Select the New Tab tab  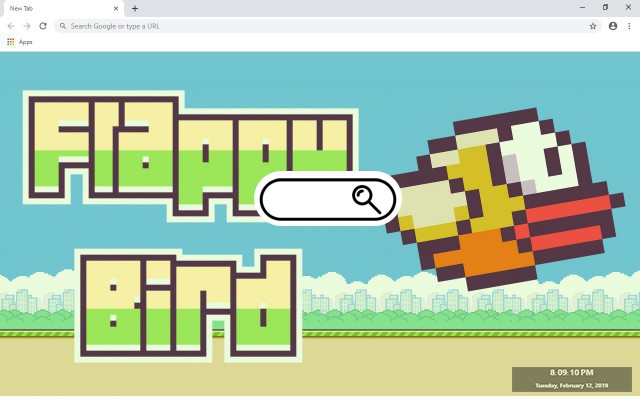62,9
